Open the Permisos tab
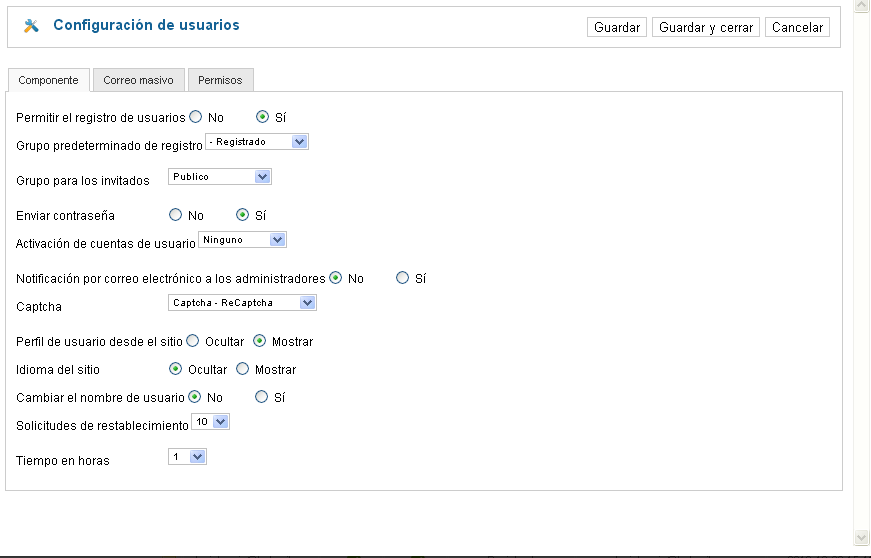 (221, 80)
